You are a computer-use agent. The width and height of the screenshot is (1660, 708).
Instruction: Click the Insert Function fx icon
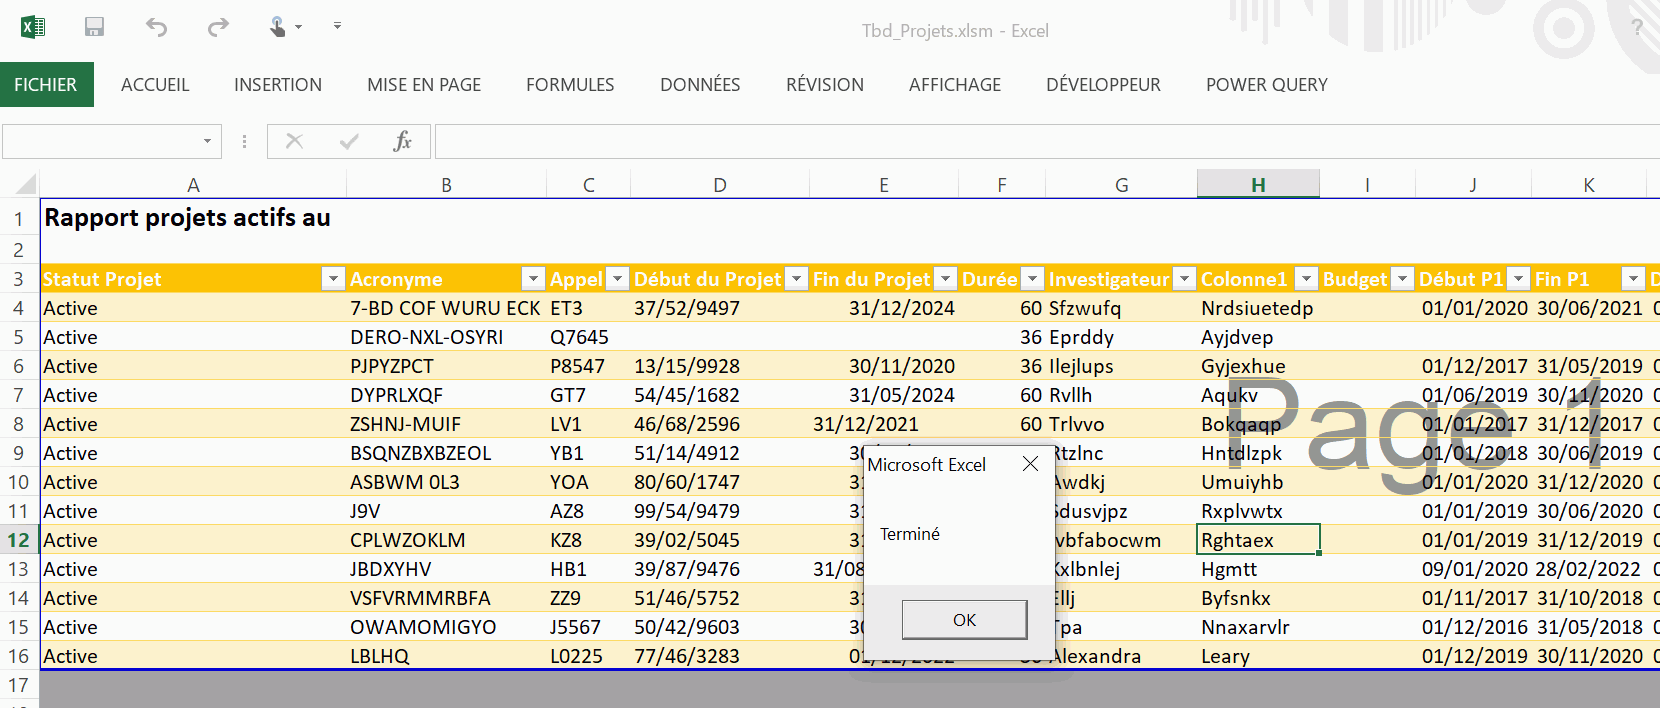tap(402, 141)
